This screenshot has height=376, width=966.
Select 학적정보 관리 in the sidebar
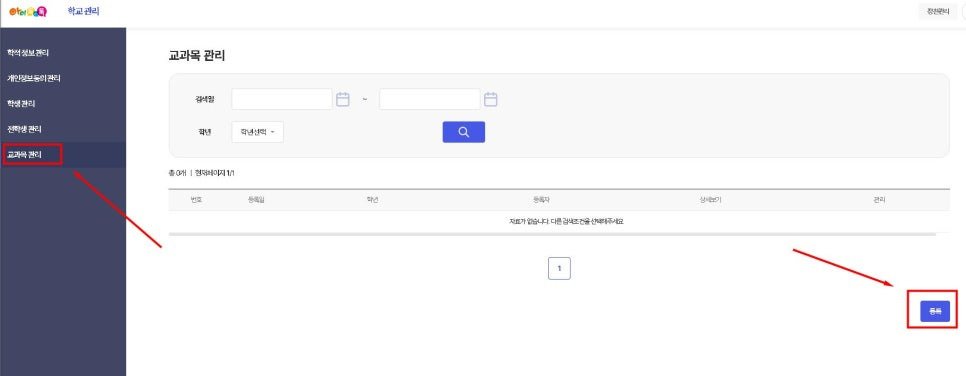tap(27, 53)
